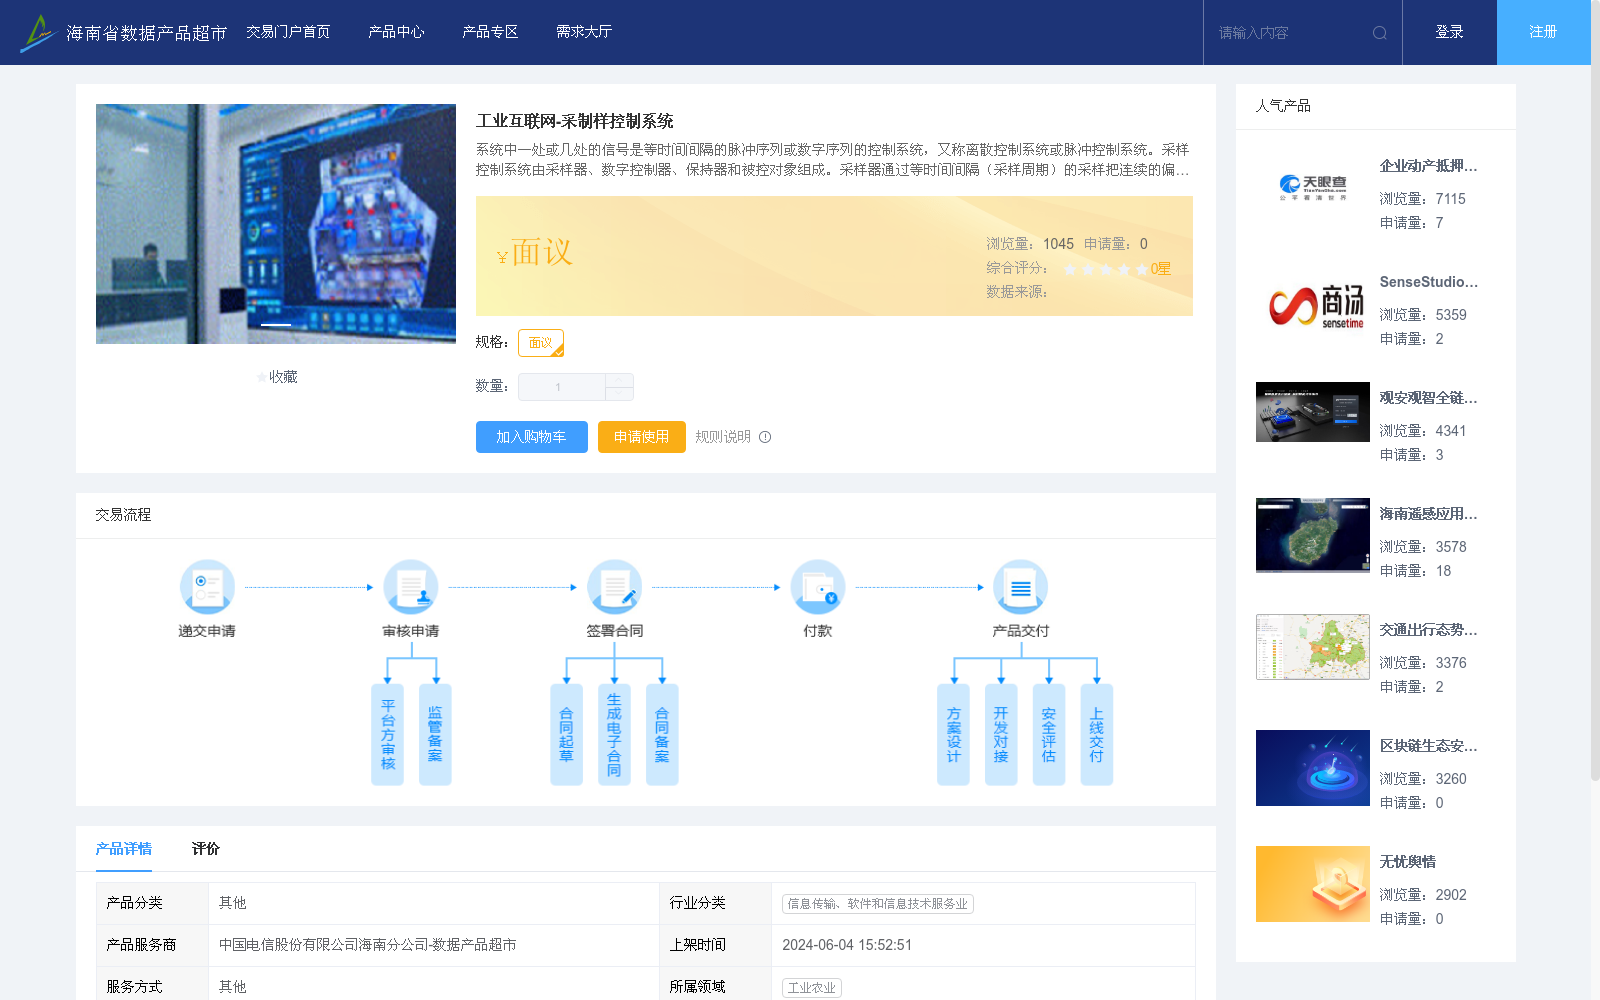Click the 登录 button
Screen dimensions: 1600x1000
(x=1450, y=32)
